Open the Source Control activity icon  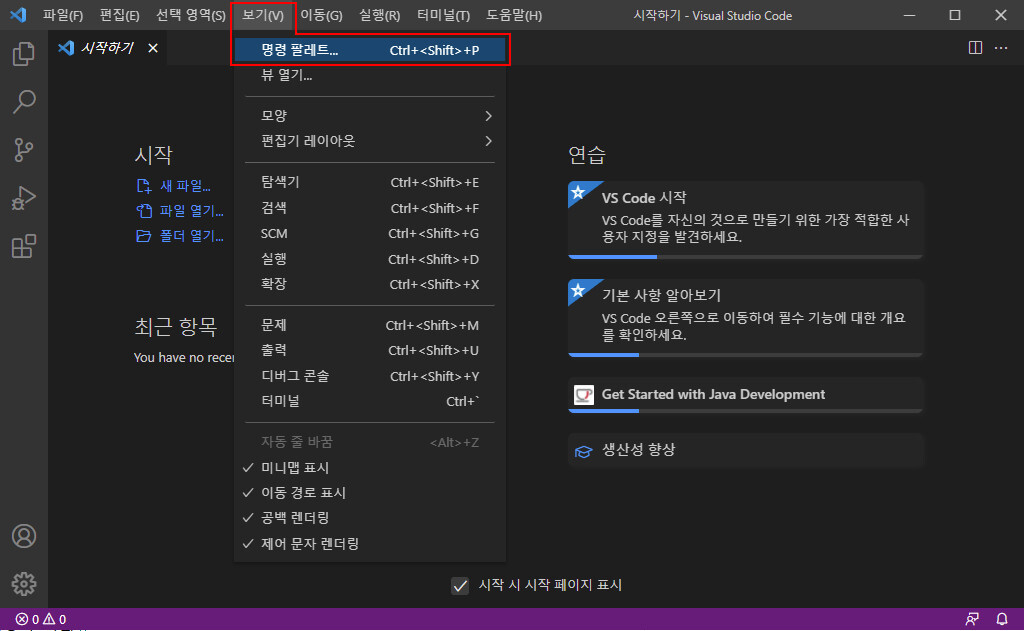tap(24, 150)
